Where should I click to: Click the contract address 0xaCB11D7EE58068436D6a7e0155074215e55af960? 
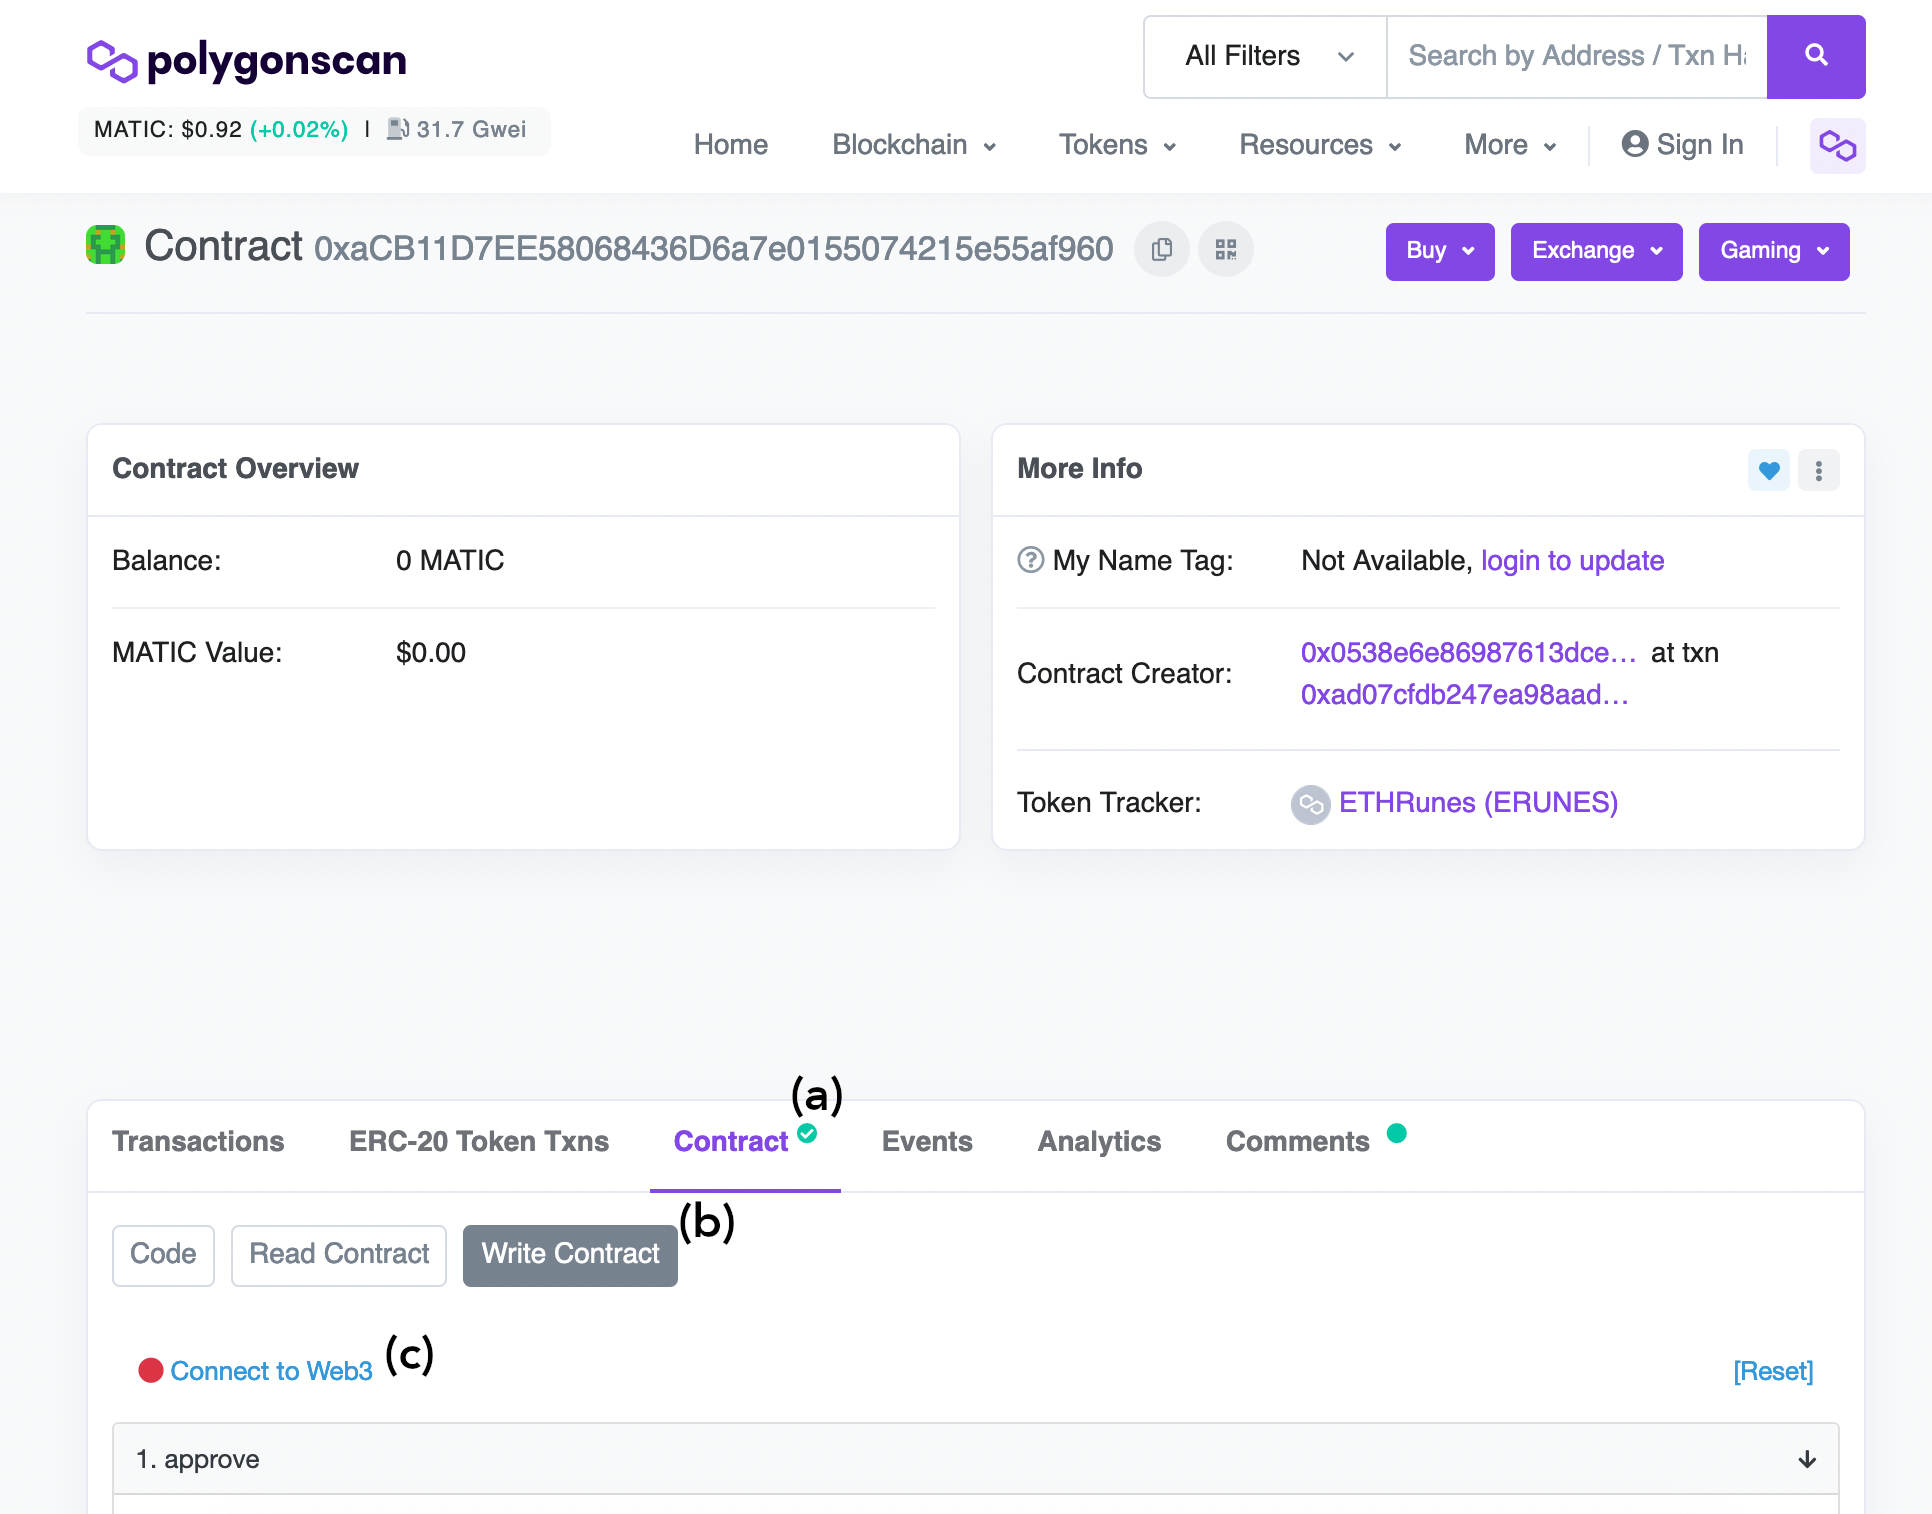(x=713, y=249)
